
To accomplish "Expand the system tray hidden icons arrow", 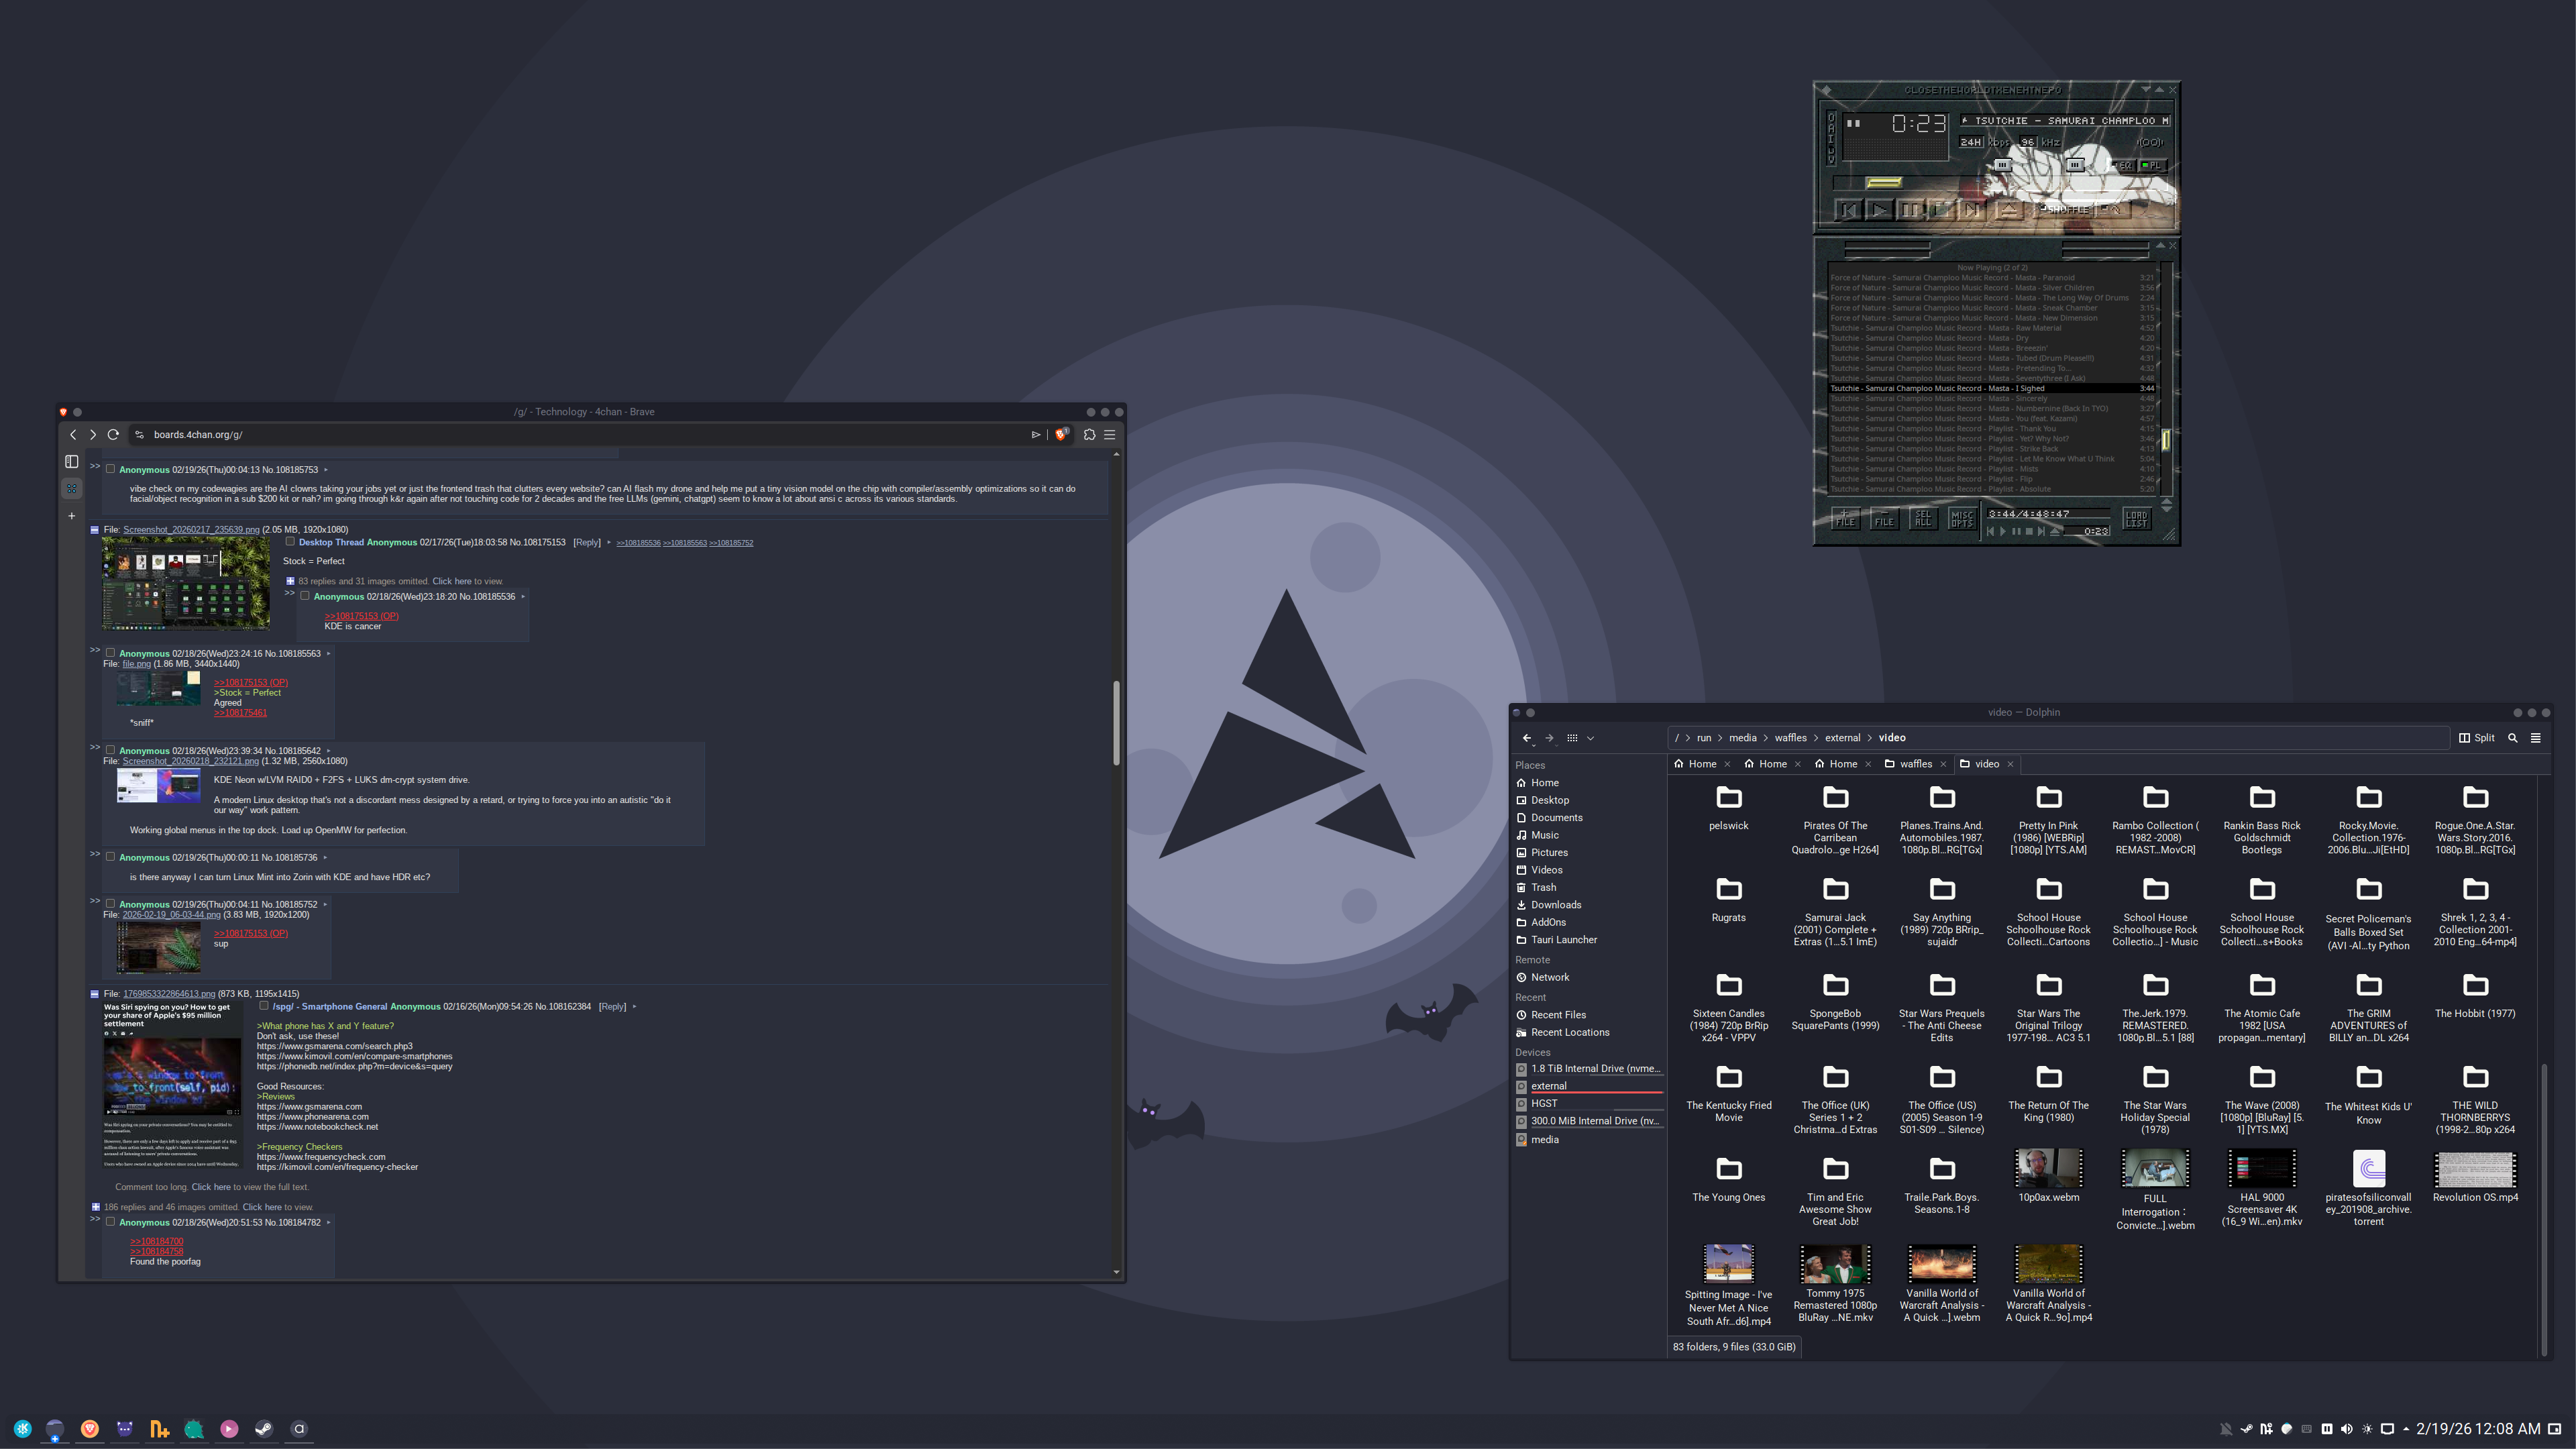I will 2406,1429.
